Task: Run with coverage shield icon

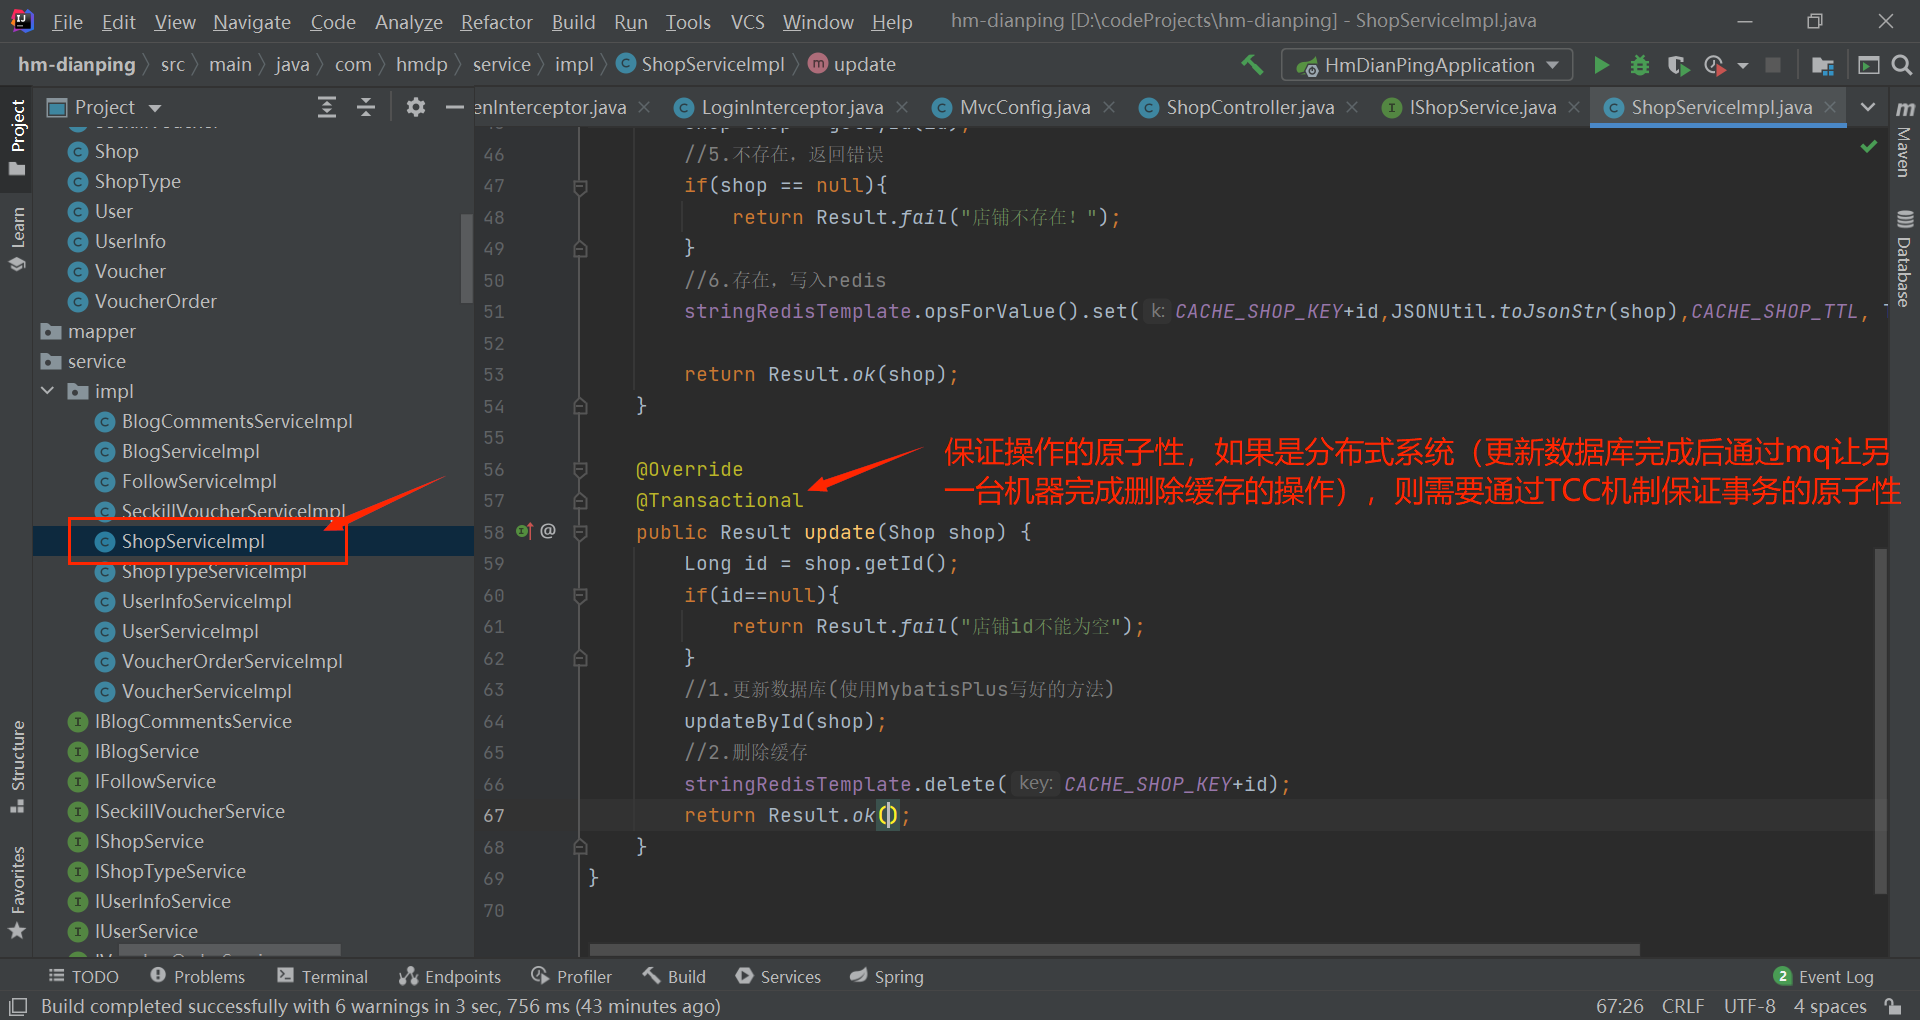Action: 1678,65
